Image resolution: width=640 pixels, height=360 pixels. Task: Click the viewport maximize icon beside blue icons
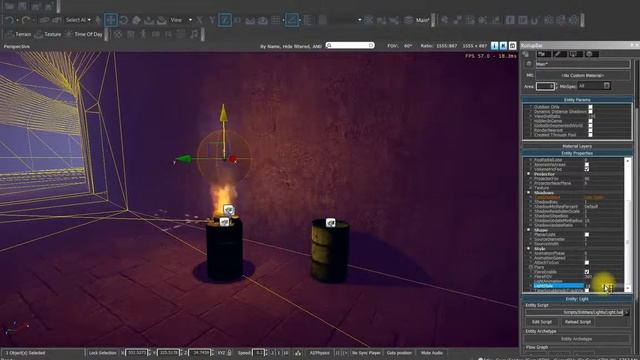[512, 46]
